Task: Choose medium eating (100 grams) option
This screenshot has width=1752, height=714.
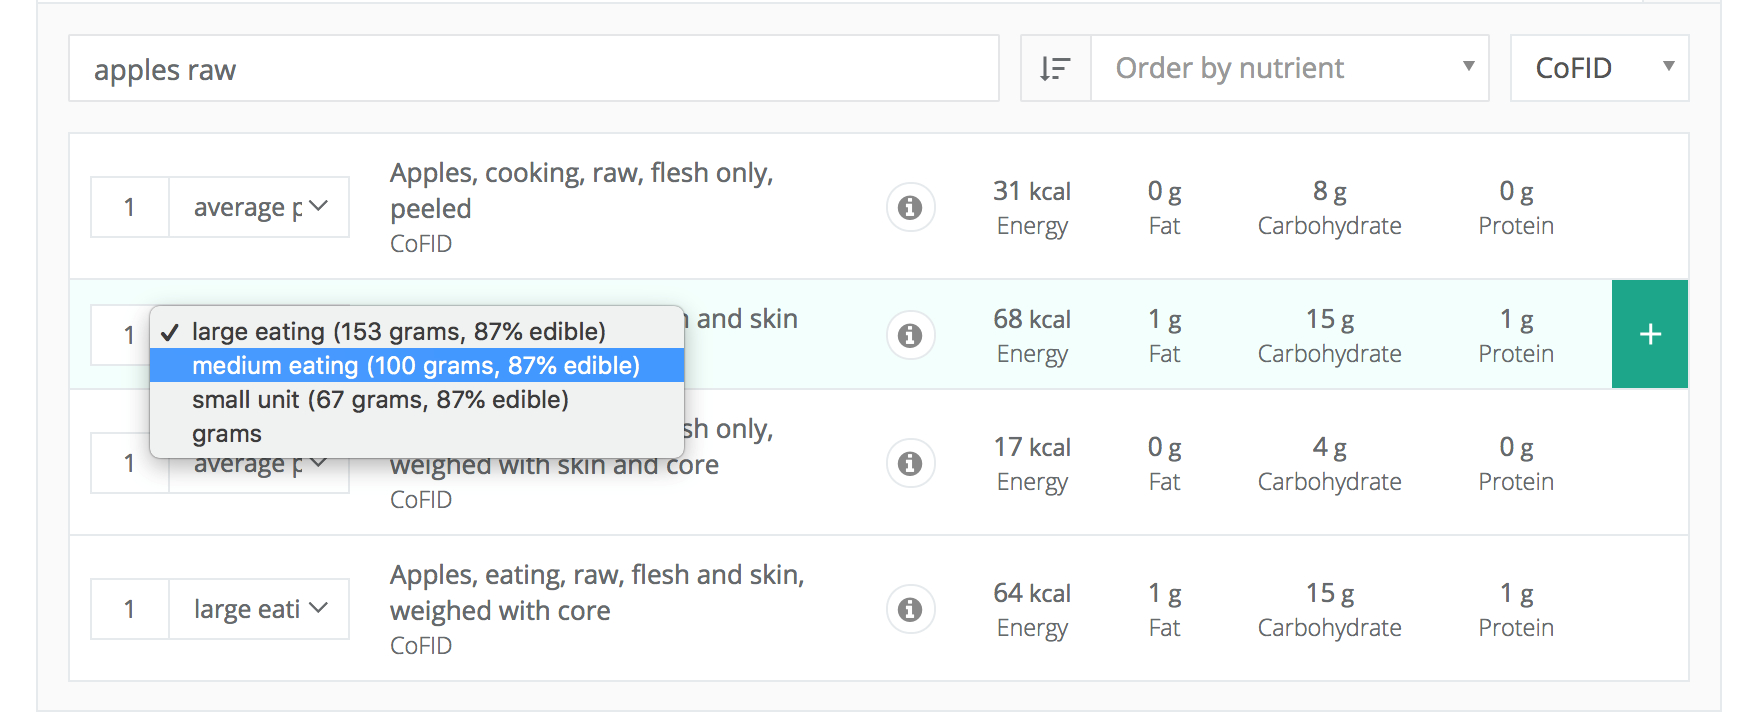Action: [415, 365]
